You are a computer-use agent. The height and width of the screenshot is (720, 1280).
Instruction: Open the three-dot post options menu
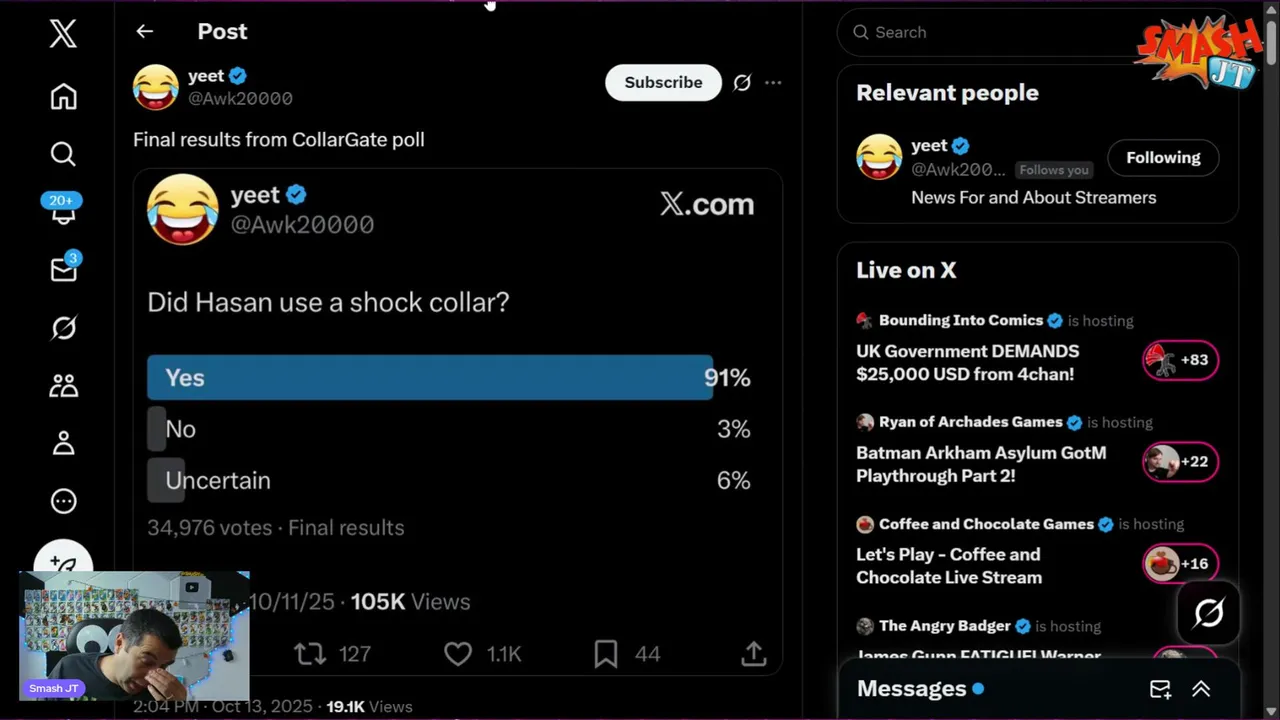coord(773,83)
